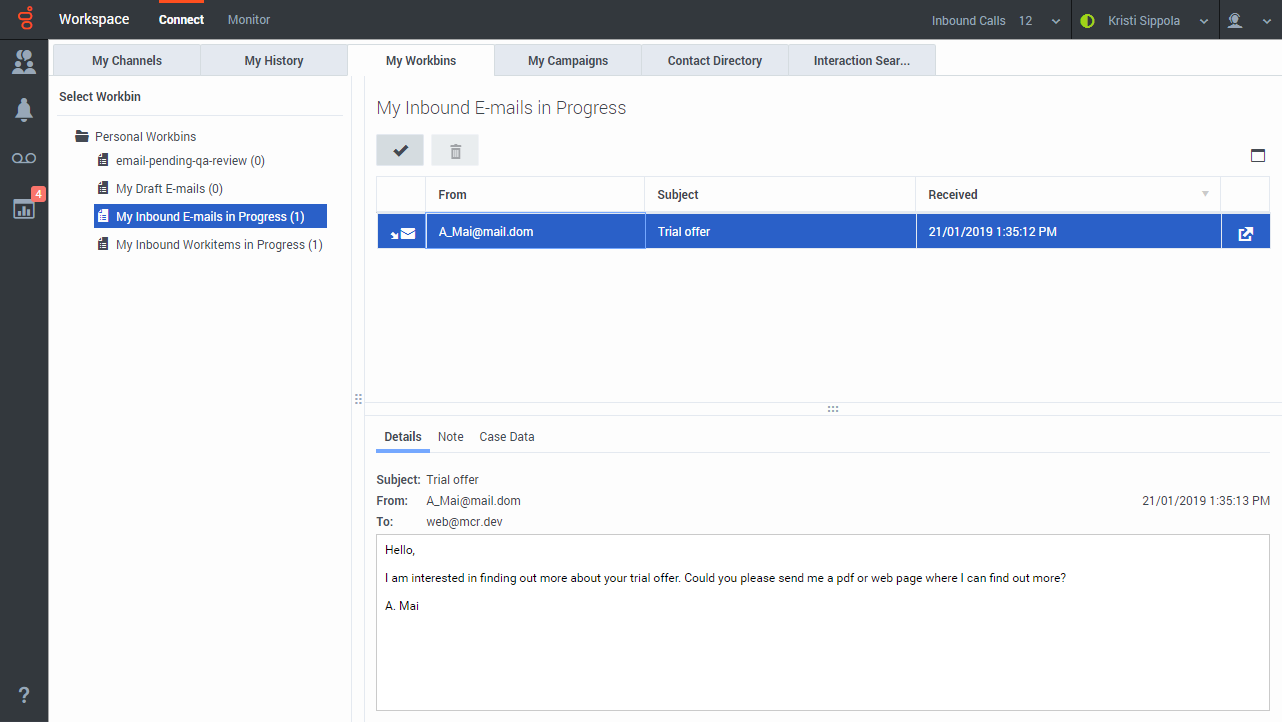Select the Monitor menu item
The height and width of the screenshot is (722, 1282).
coord(249,20)
